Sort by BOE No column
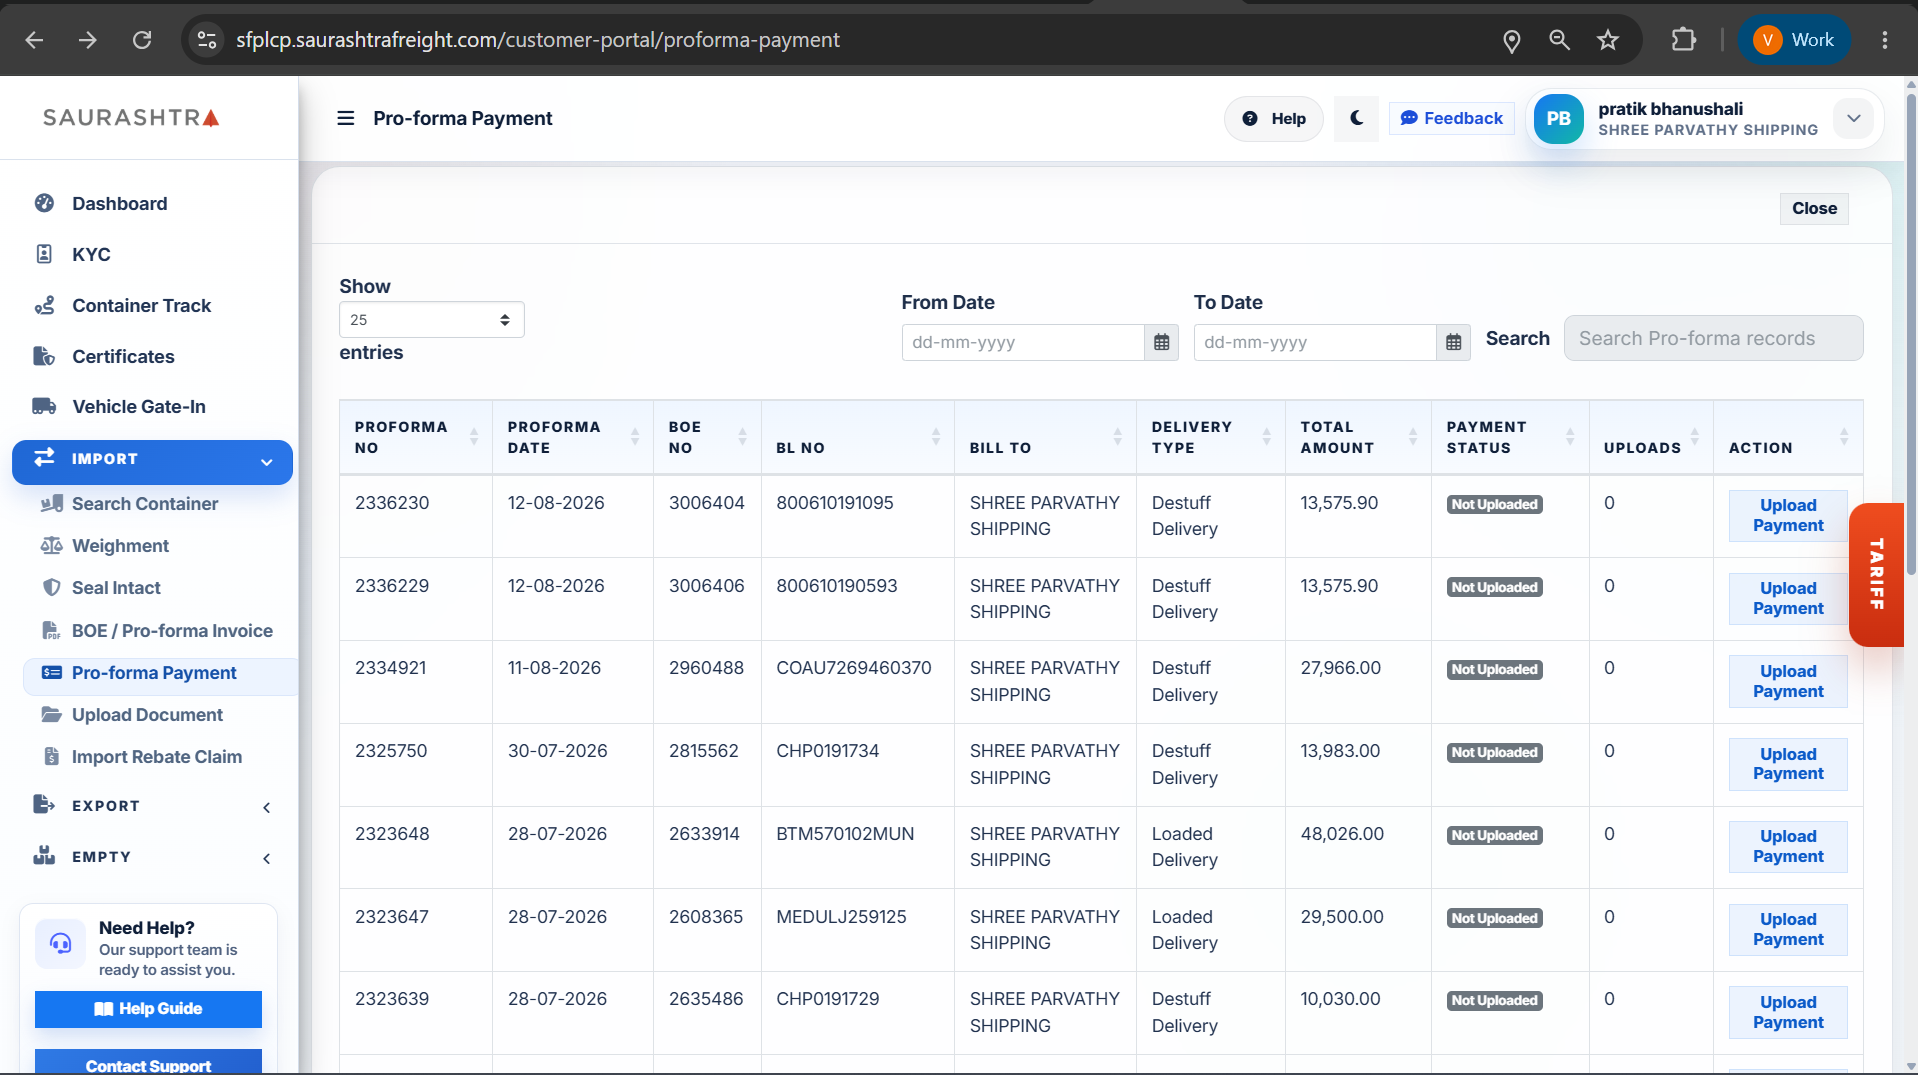Image resolution: width=1918 pixels, height=1075 pixels. (x=707, y=437)
